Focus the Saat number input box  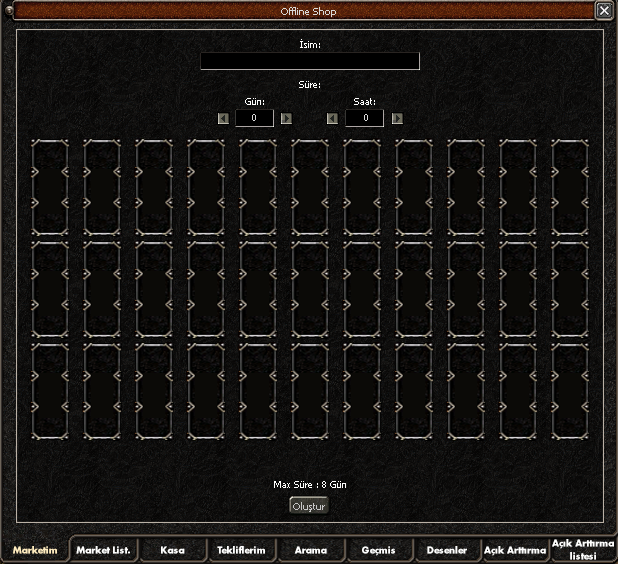pyautogui.click(x=365, y=118)
